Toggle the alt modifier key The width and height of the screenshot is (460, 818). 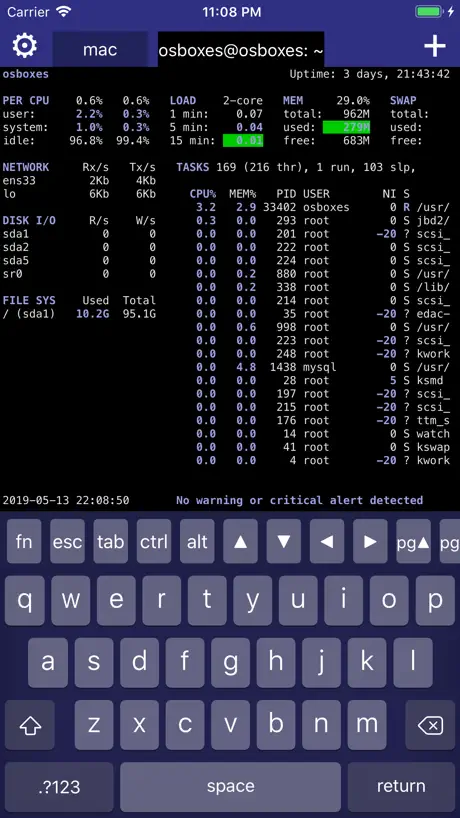197,542
